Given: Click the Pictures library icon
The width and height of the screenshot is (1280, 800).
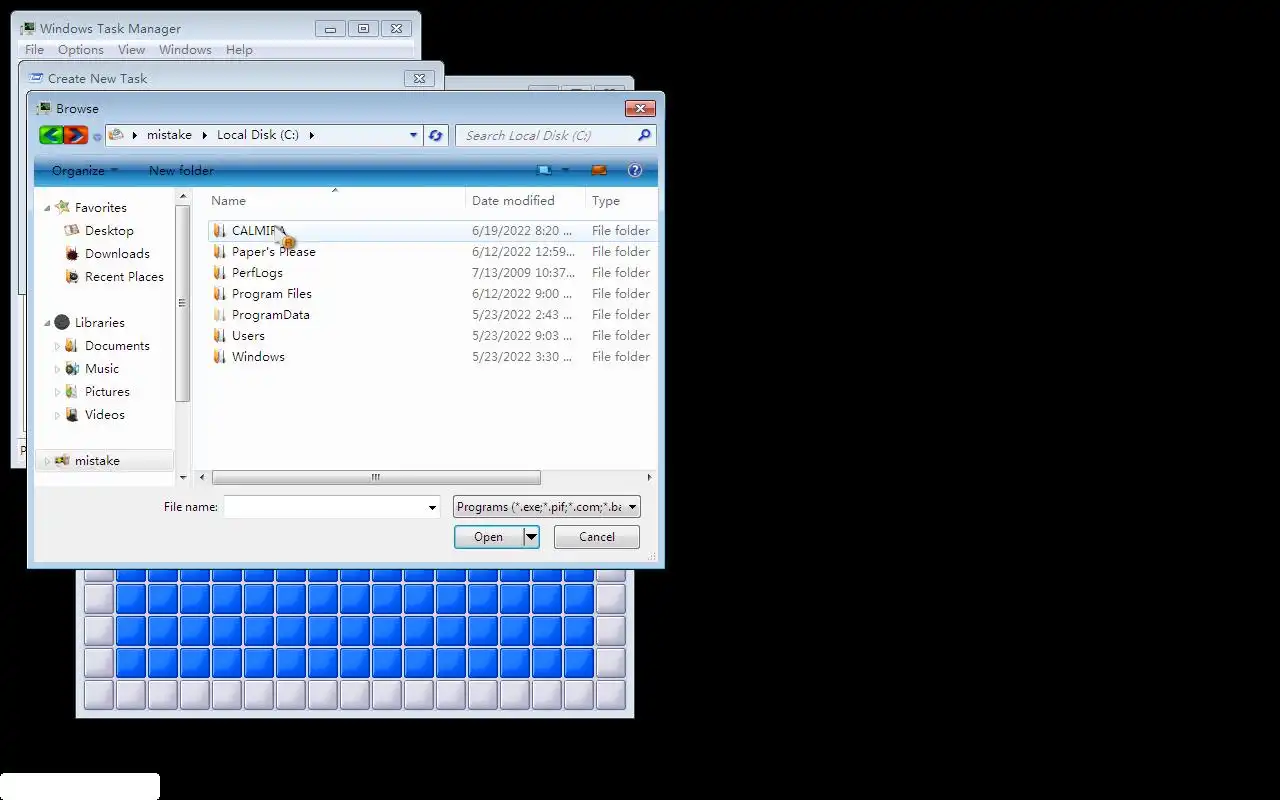Looking at the screenshot, I should [x=72, y=391].
